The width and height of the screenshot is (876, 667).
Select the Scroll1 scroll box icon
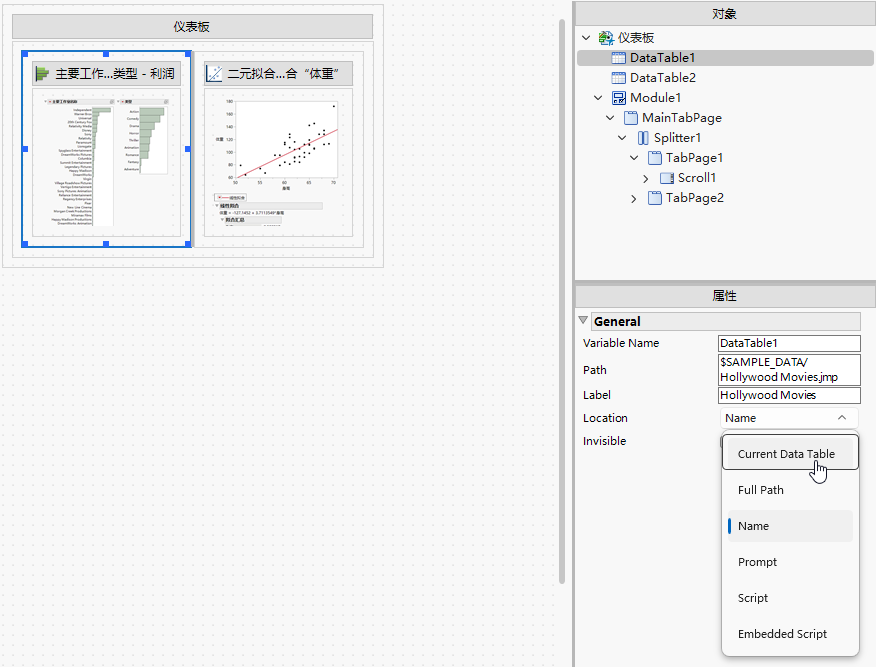tap(667, 178)
